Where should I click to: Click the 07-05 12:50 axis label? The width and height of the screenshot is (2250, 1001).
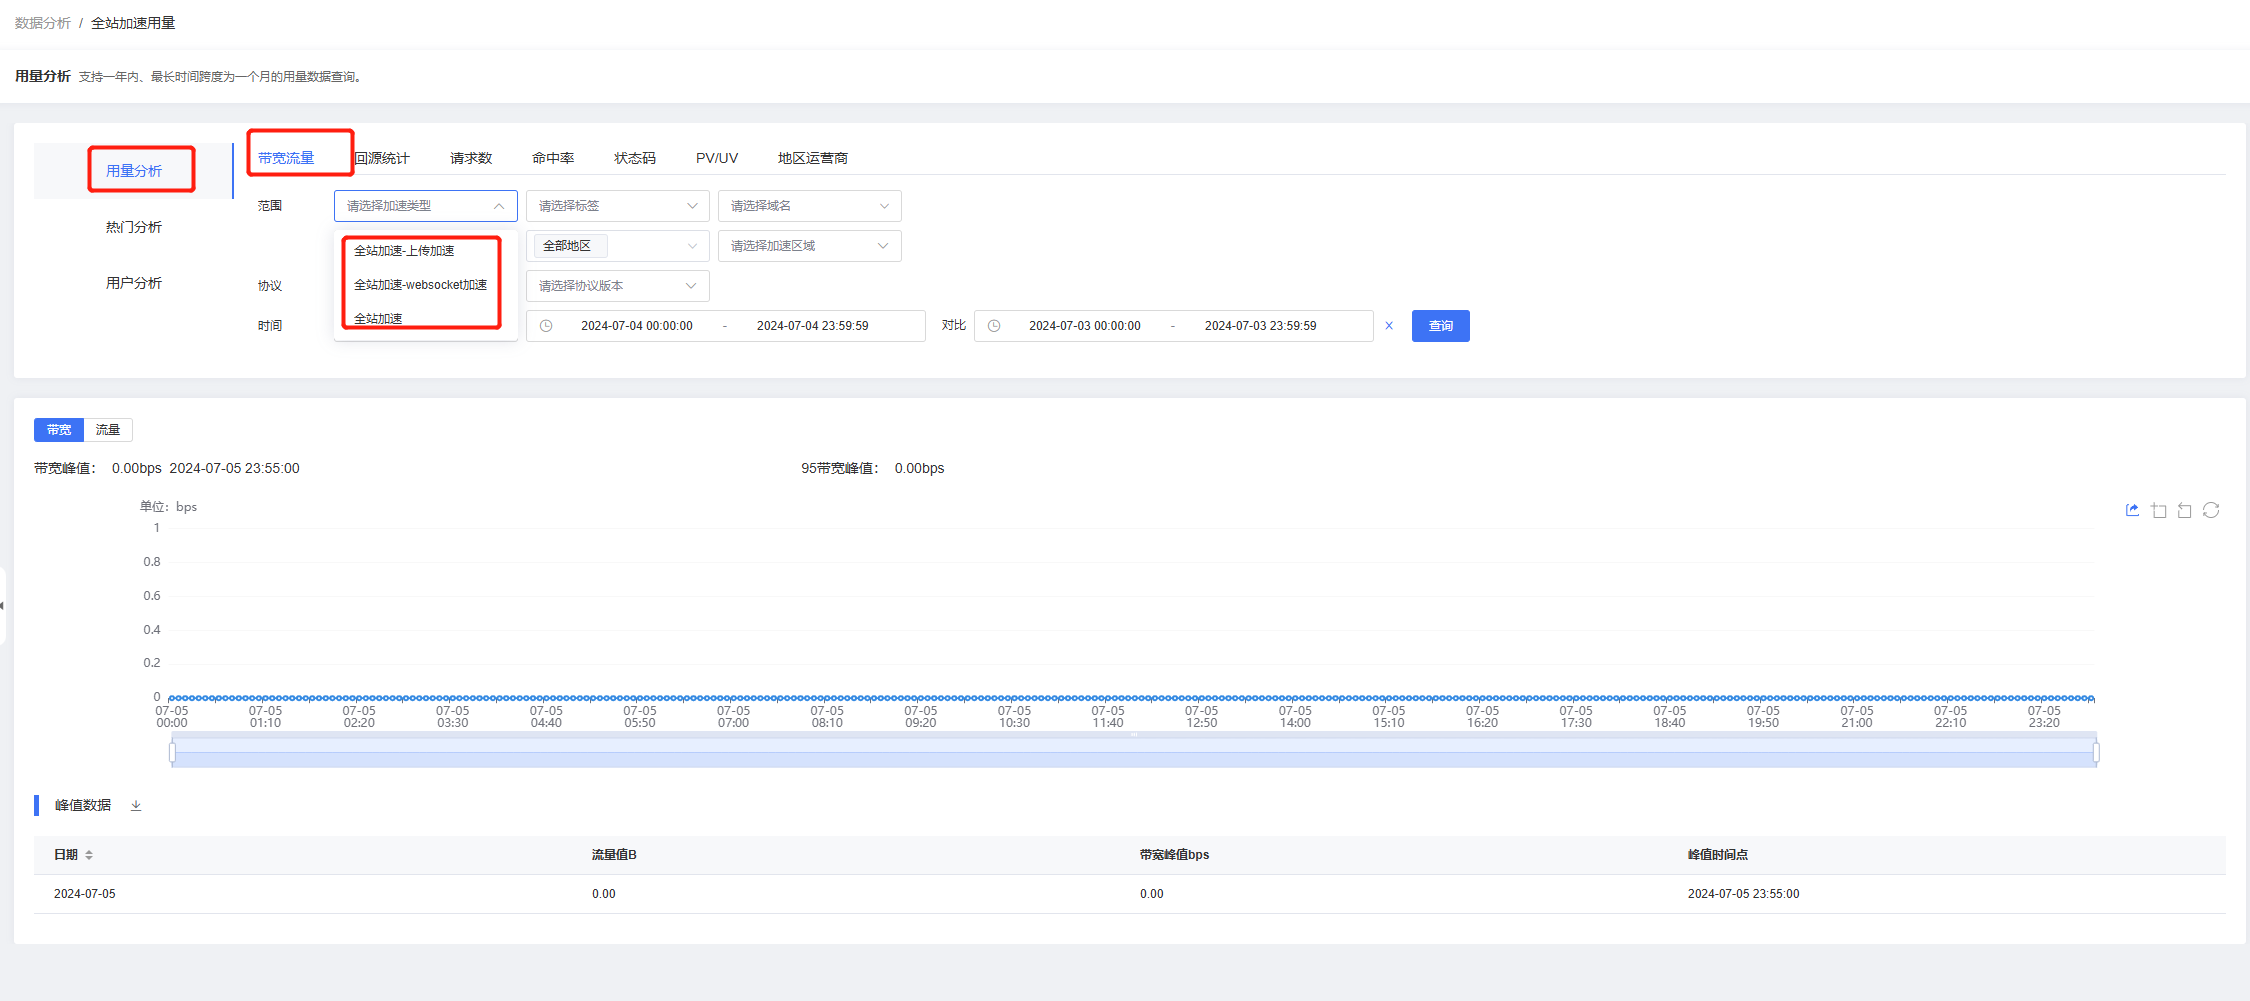1202,716
